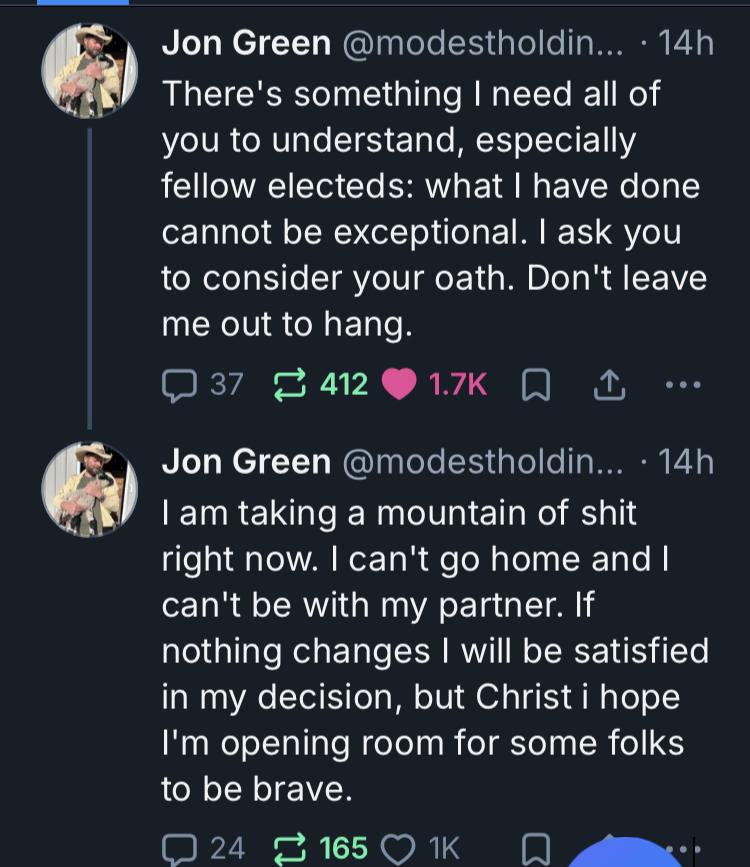Bookmark the 'room for some folks' tweet
Image resolution: width=750 pixels, height=867 pixels.
click(x=535, y=847)
